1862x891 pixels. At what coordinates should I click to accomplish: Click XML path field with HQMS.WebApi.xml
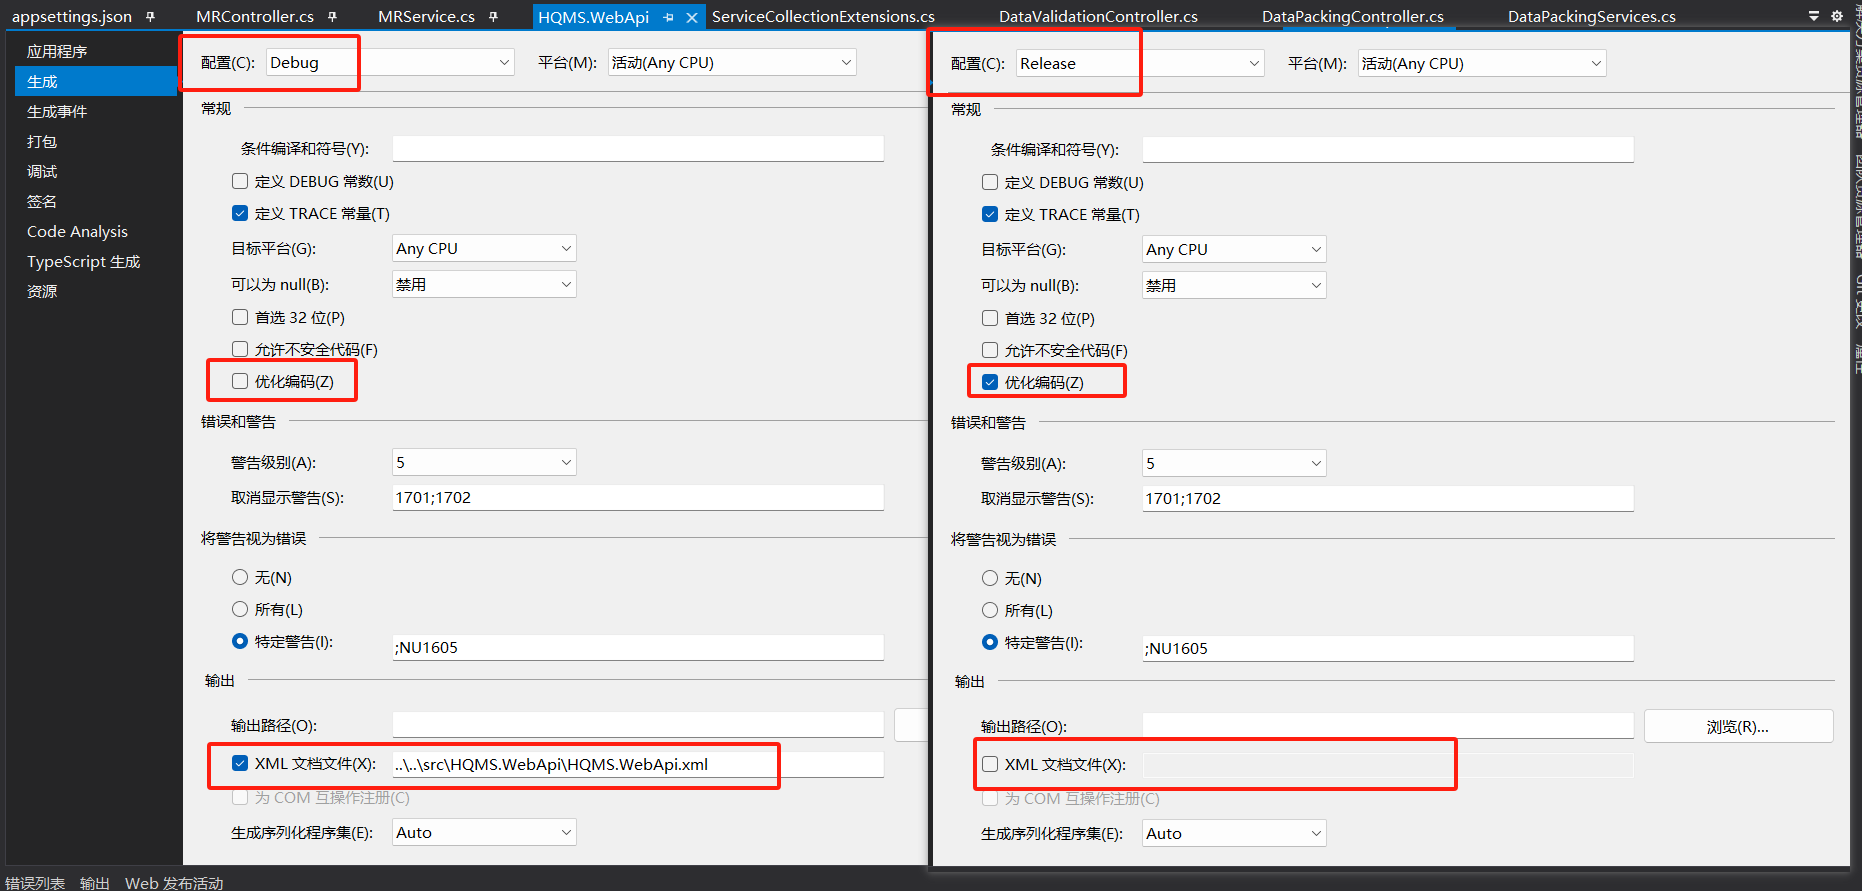(638, 764)
